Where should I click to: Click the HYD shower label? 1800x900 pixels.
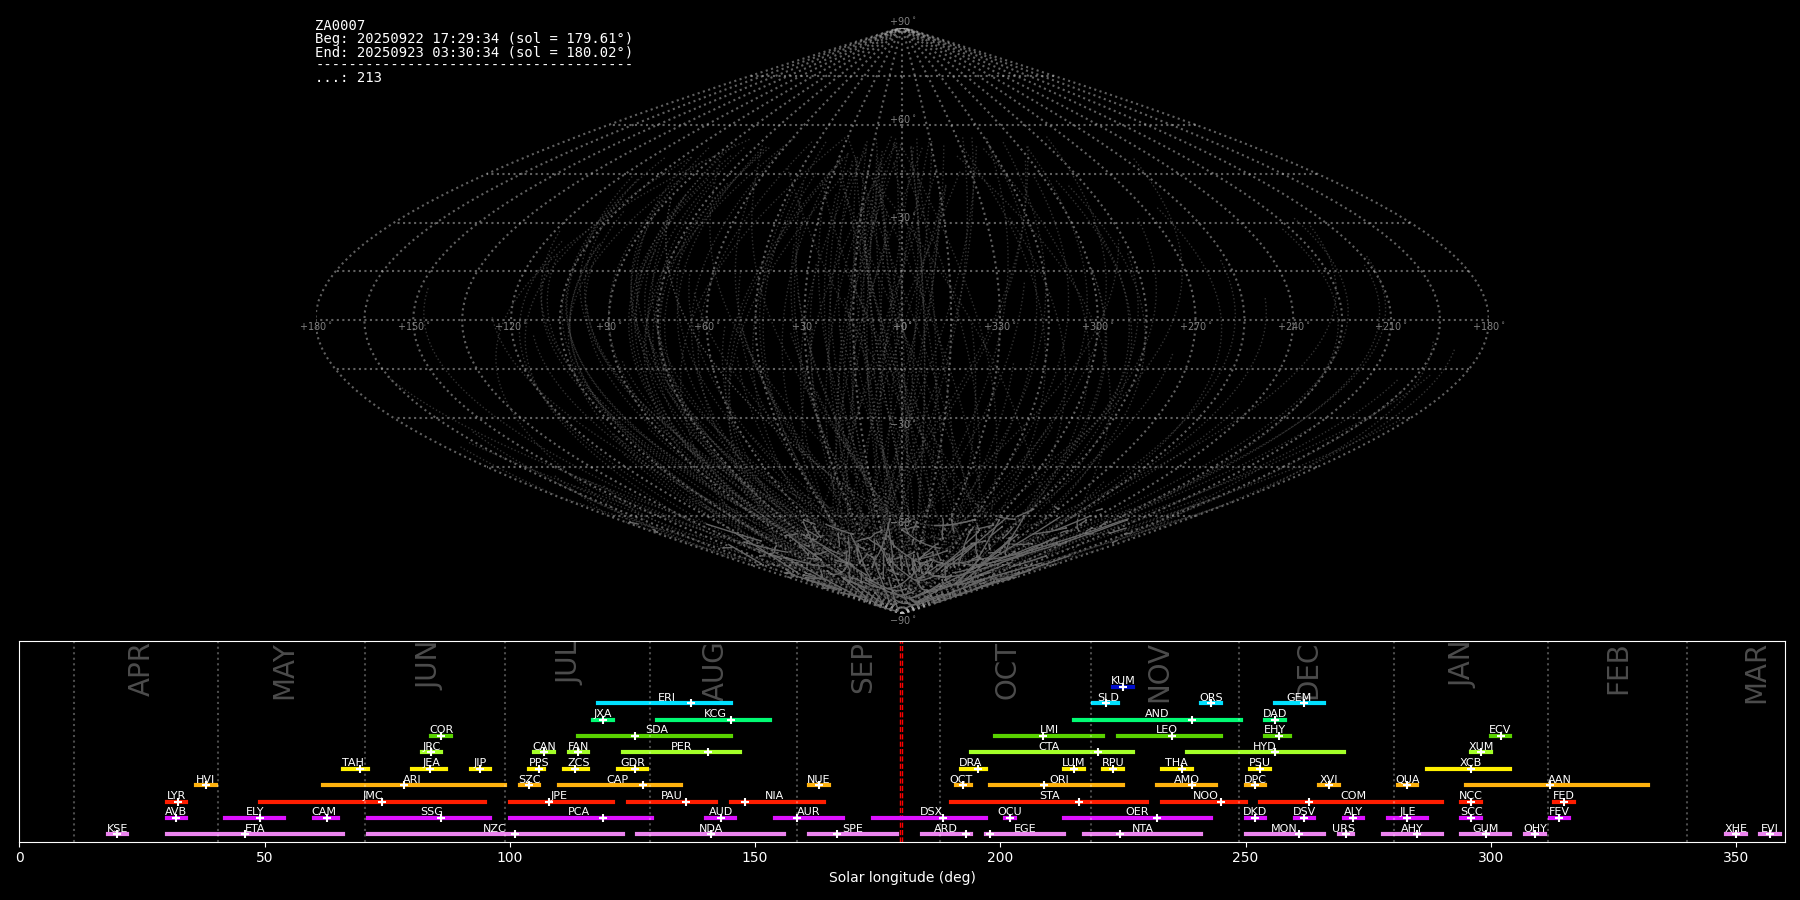coord(1264,747)
